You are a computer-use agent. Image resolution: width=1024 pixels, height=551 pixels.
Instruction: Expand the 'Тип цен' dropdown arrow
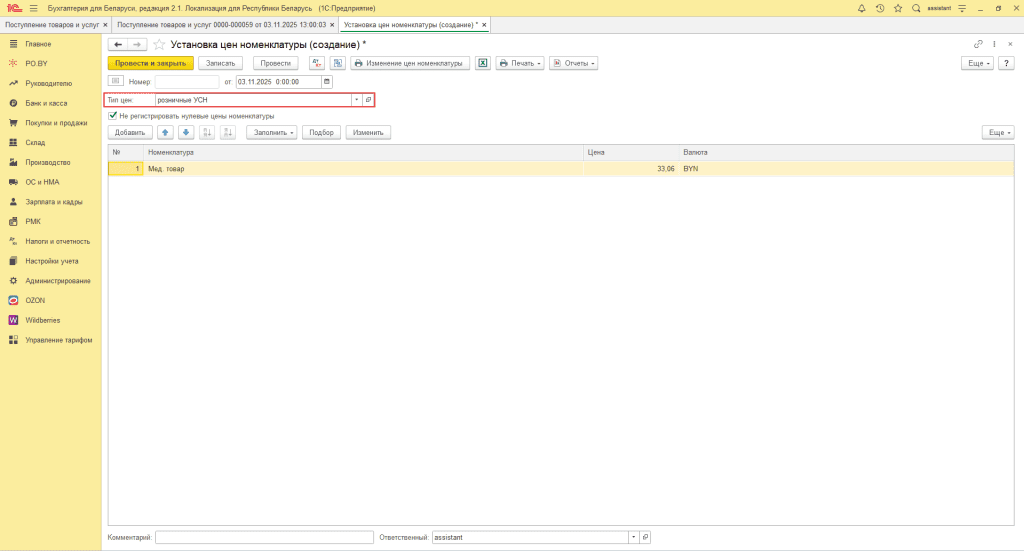pyautogui.click(x=356, y=100)
